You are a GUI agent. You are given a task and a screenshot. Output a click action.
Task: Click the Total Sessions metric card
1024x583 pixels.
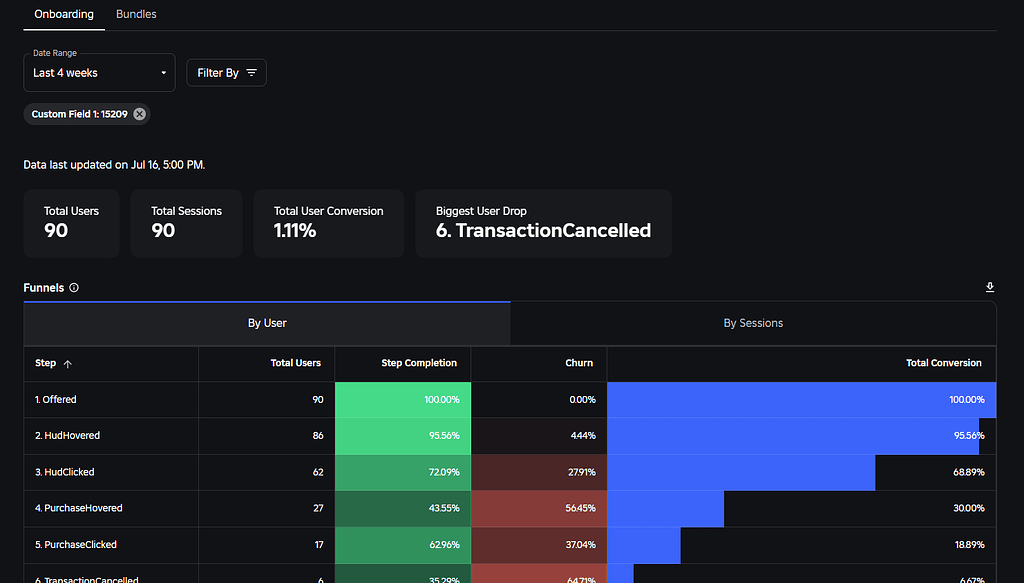click(186, 223)
